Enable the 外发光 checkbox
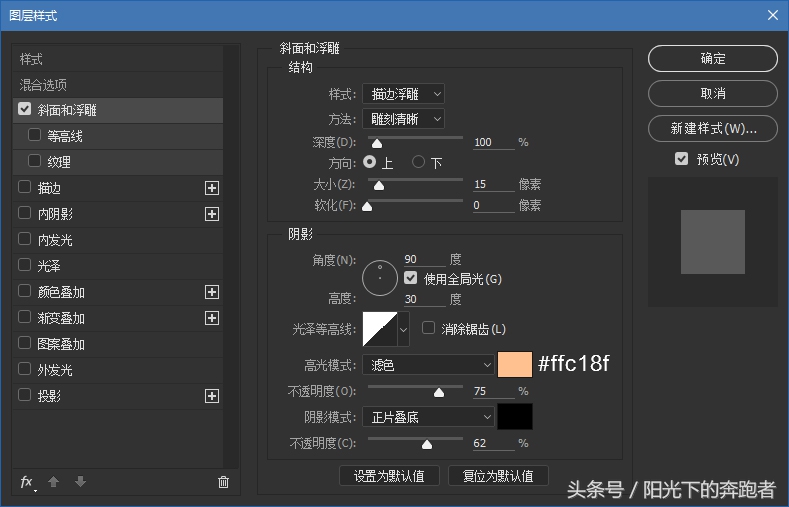The width and height of the screenshot is (789, 507). [x=24, y=369]
